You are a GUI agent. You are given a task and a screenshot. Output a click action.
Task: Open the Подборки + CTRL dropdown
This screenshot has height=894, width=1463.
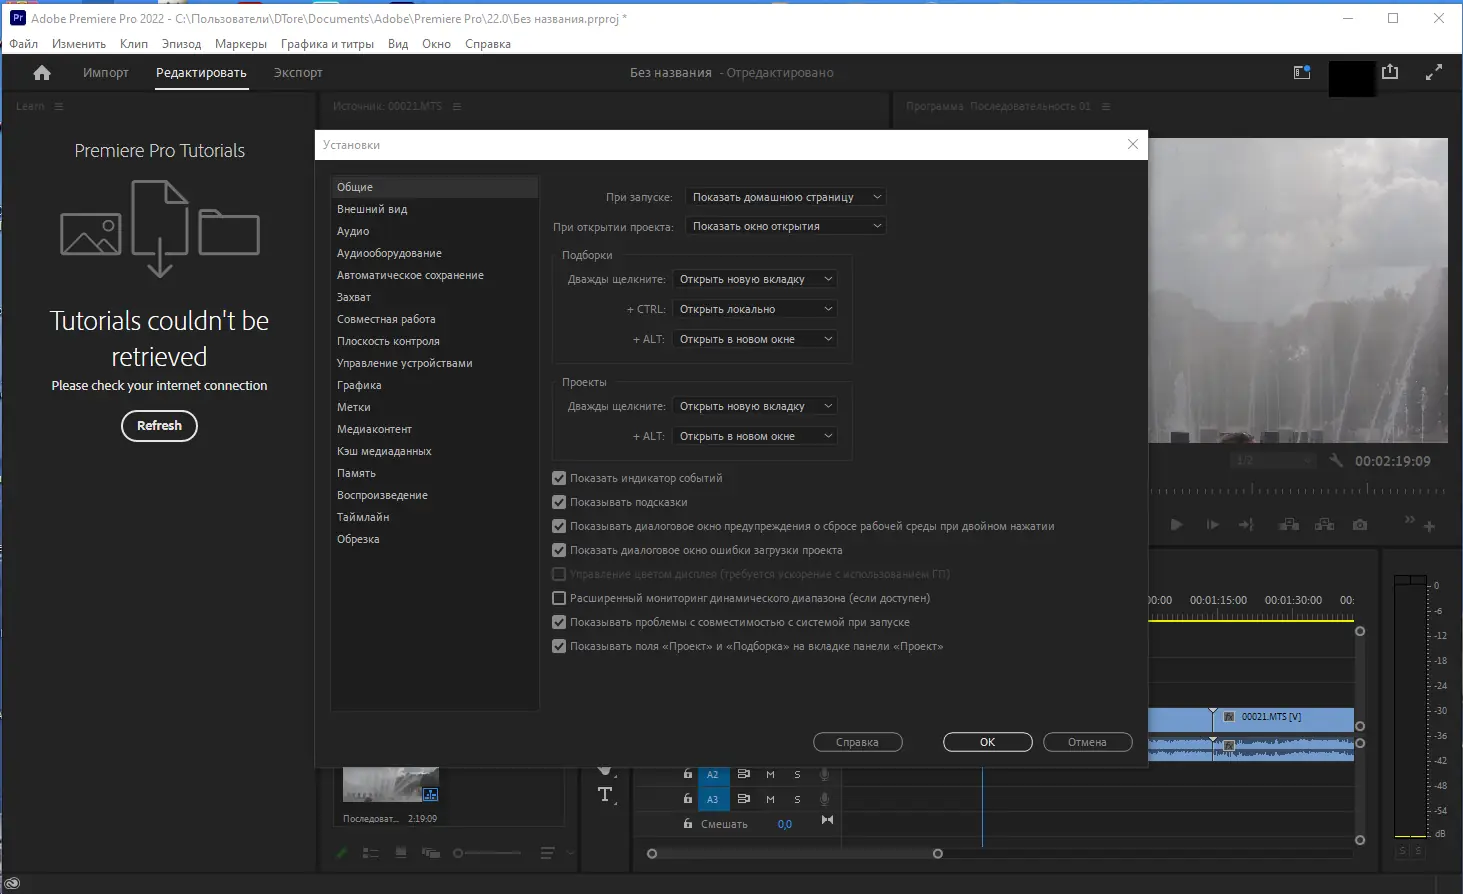[x=755, y=309]
